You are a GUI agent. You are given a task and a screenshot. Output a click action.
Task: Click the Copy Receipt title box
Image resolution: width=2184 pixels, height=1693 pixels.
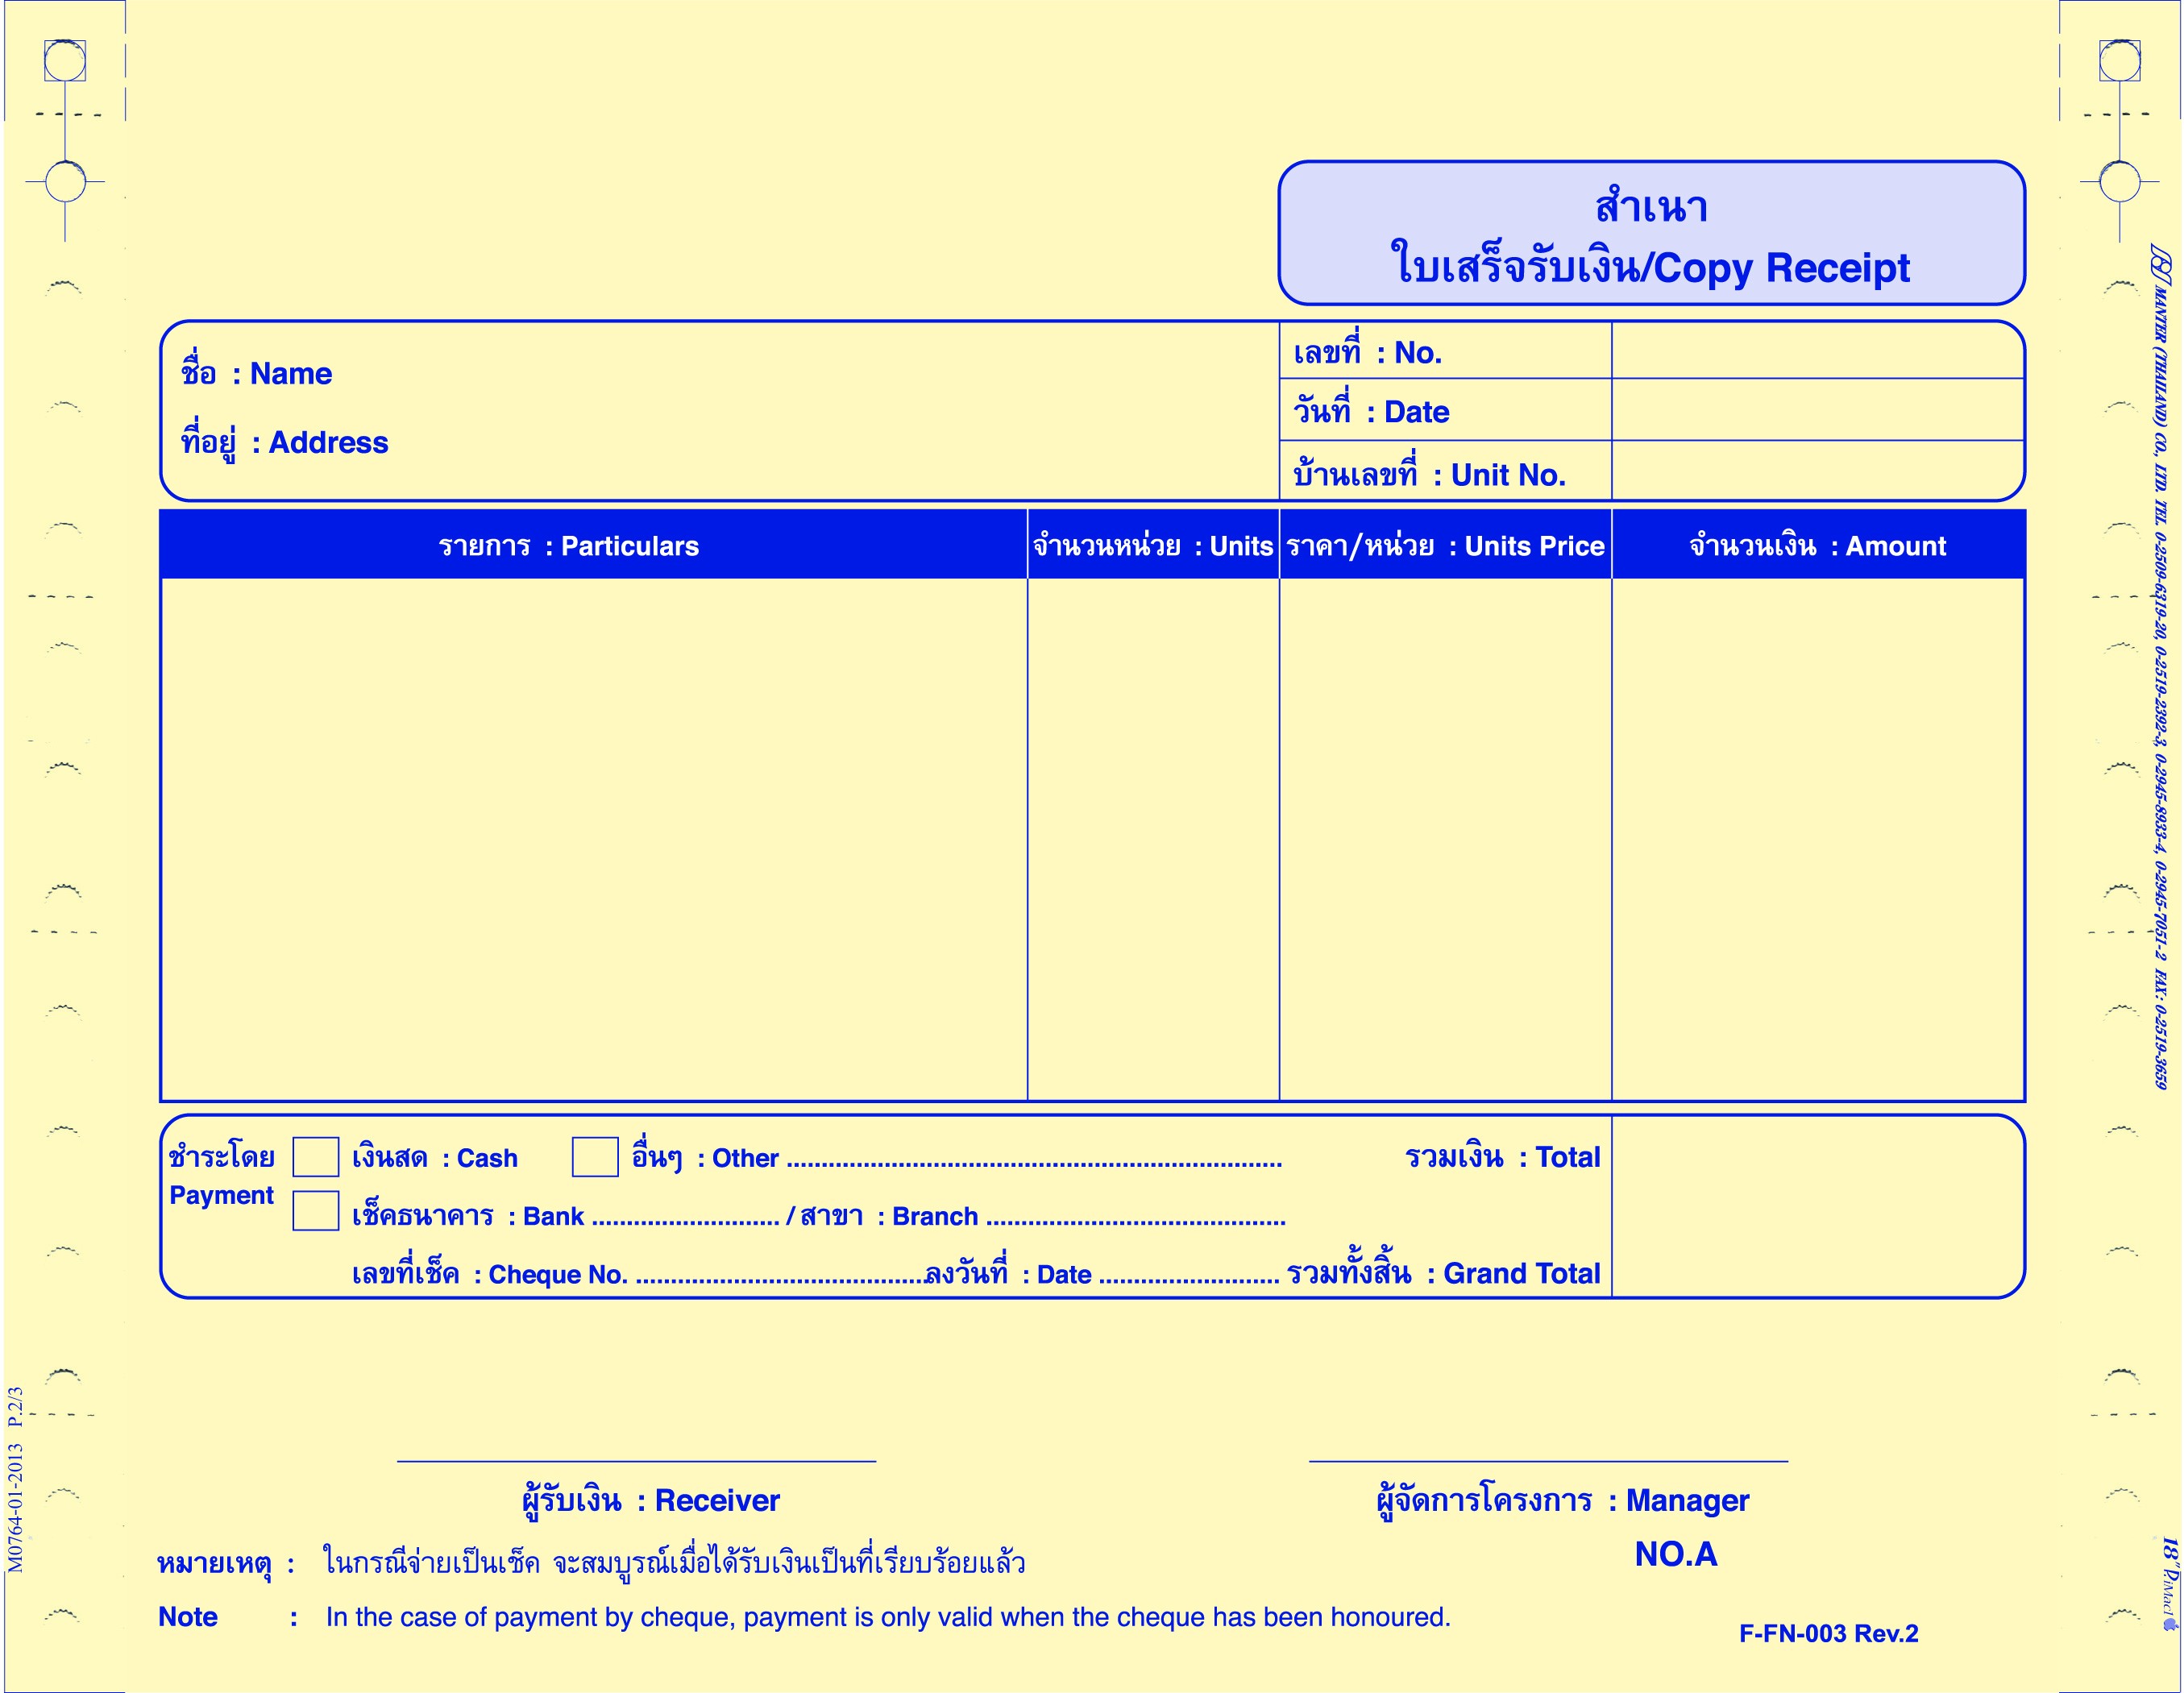pyautogui.click(x=1651, y=233)
